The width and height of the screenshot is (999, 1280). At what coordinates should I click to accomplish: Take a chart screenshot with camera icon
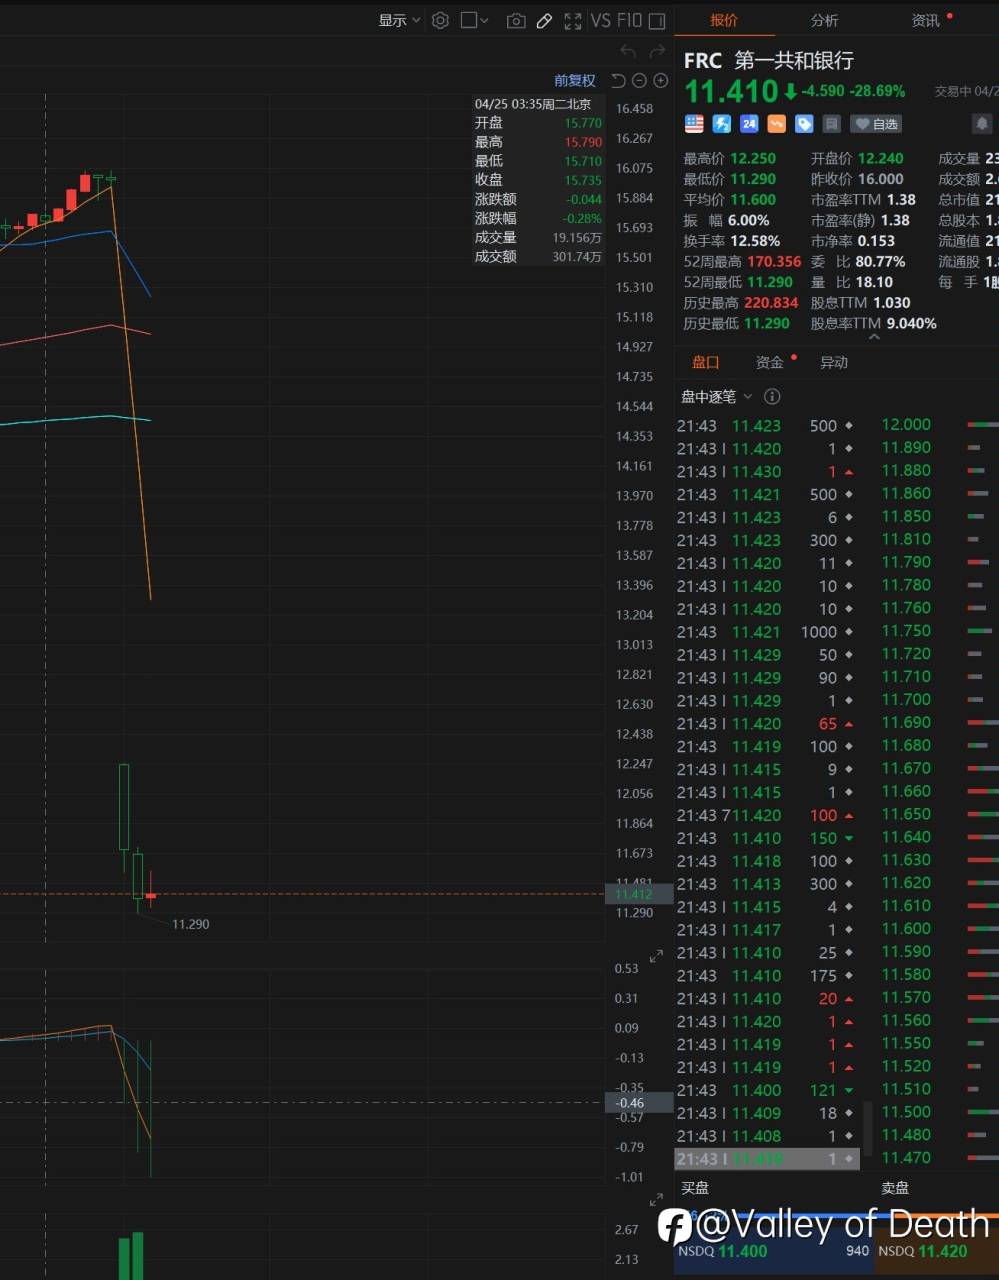click(x=516, y=20)
